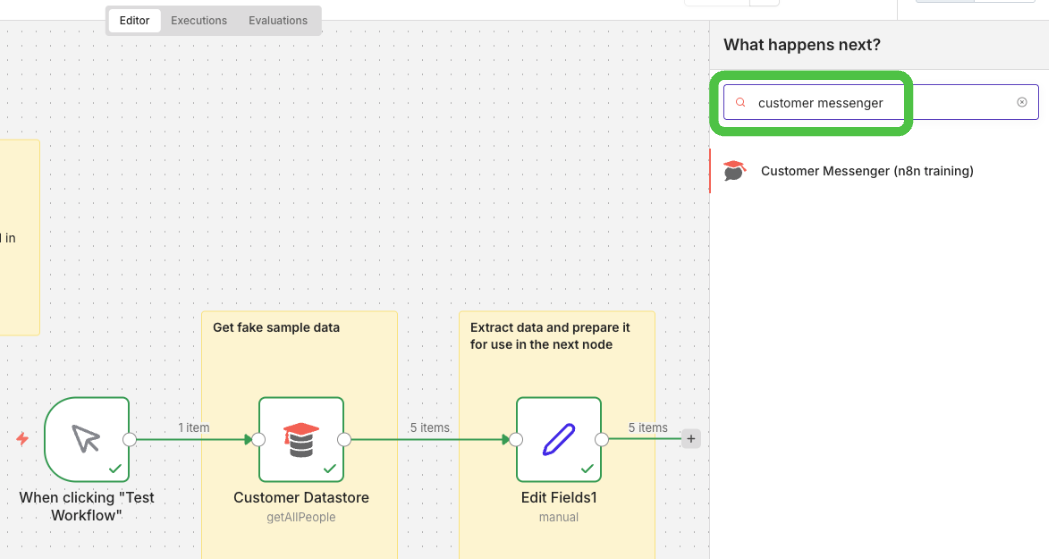
Task: Select the Customer Datastore node
Action: coord(301,439)
